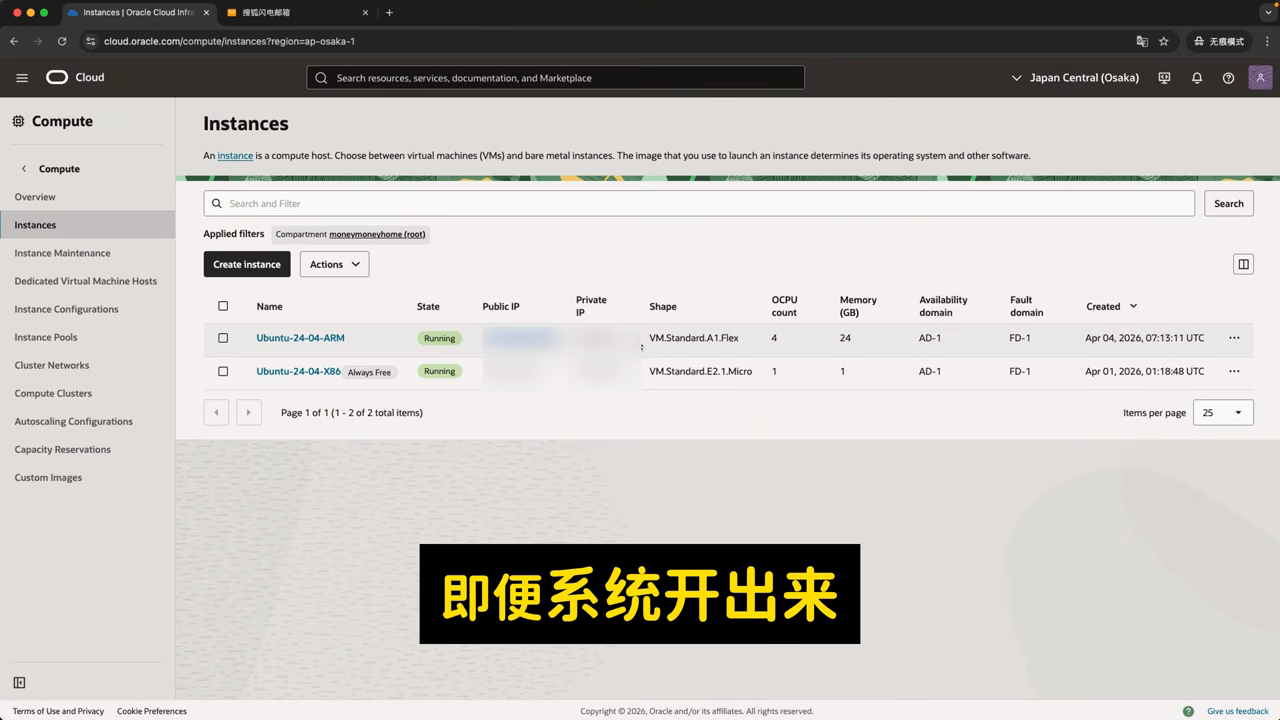Go to next page of instances
1280x720 pixels.
pos(249,412)
